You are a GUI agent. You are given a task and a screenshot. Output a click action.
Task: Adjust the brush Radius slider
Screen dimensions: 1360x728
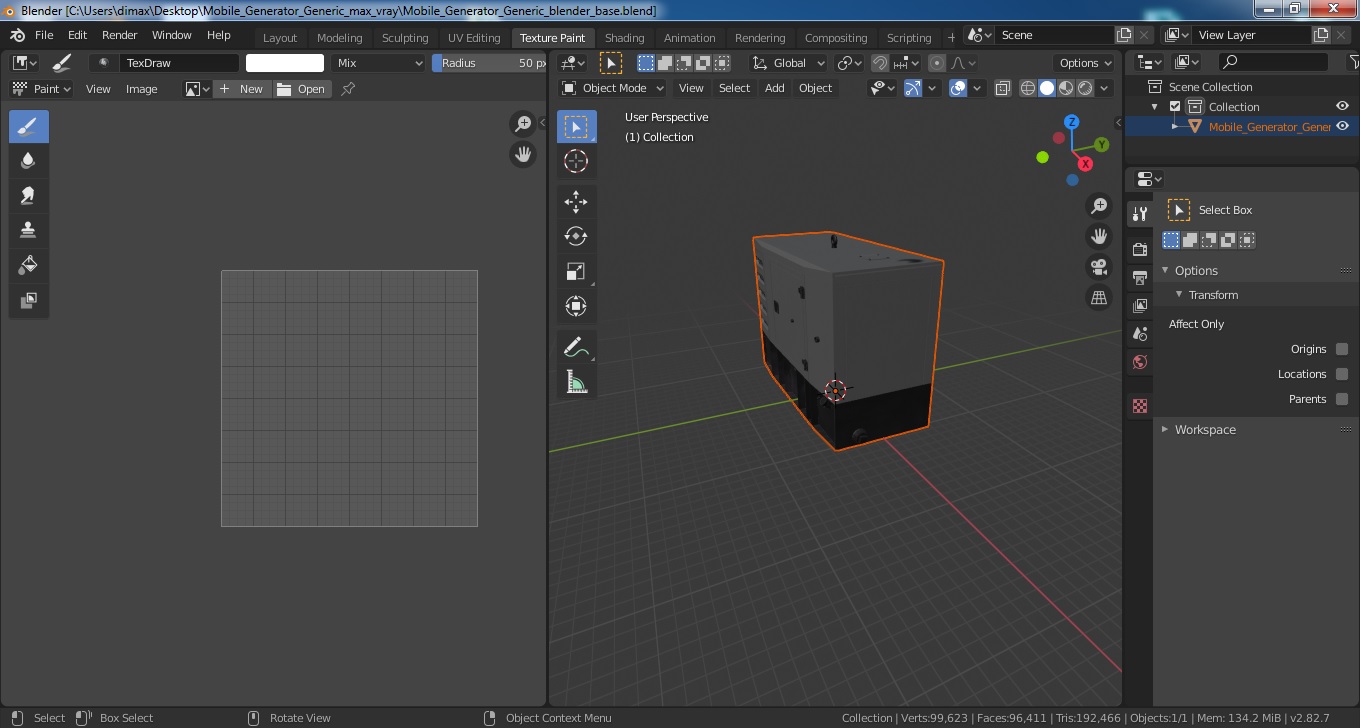490,63
